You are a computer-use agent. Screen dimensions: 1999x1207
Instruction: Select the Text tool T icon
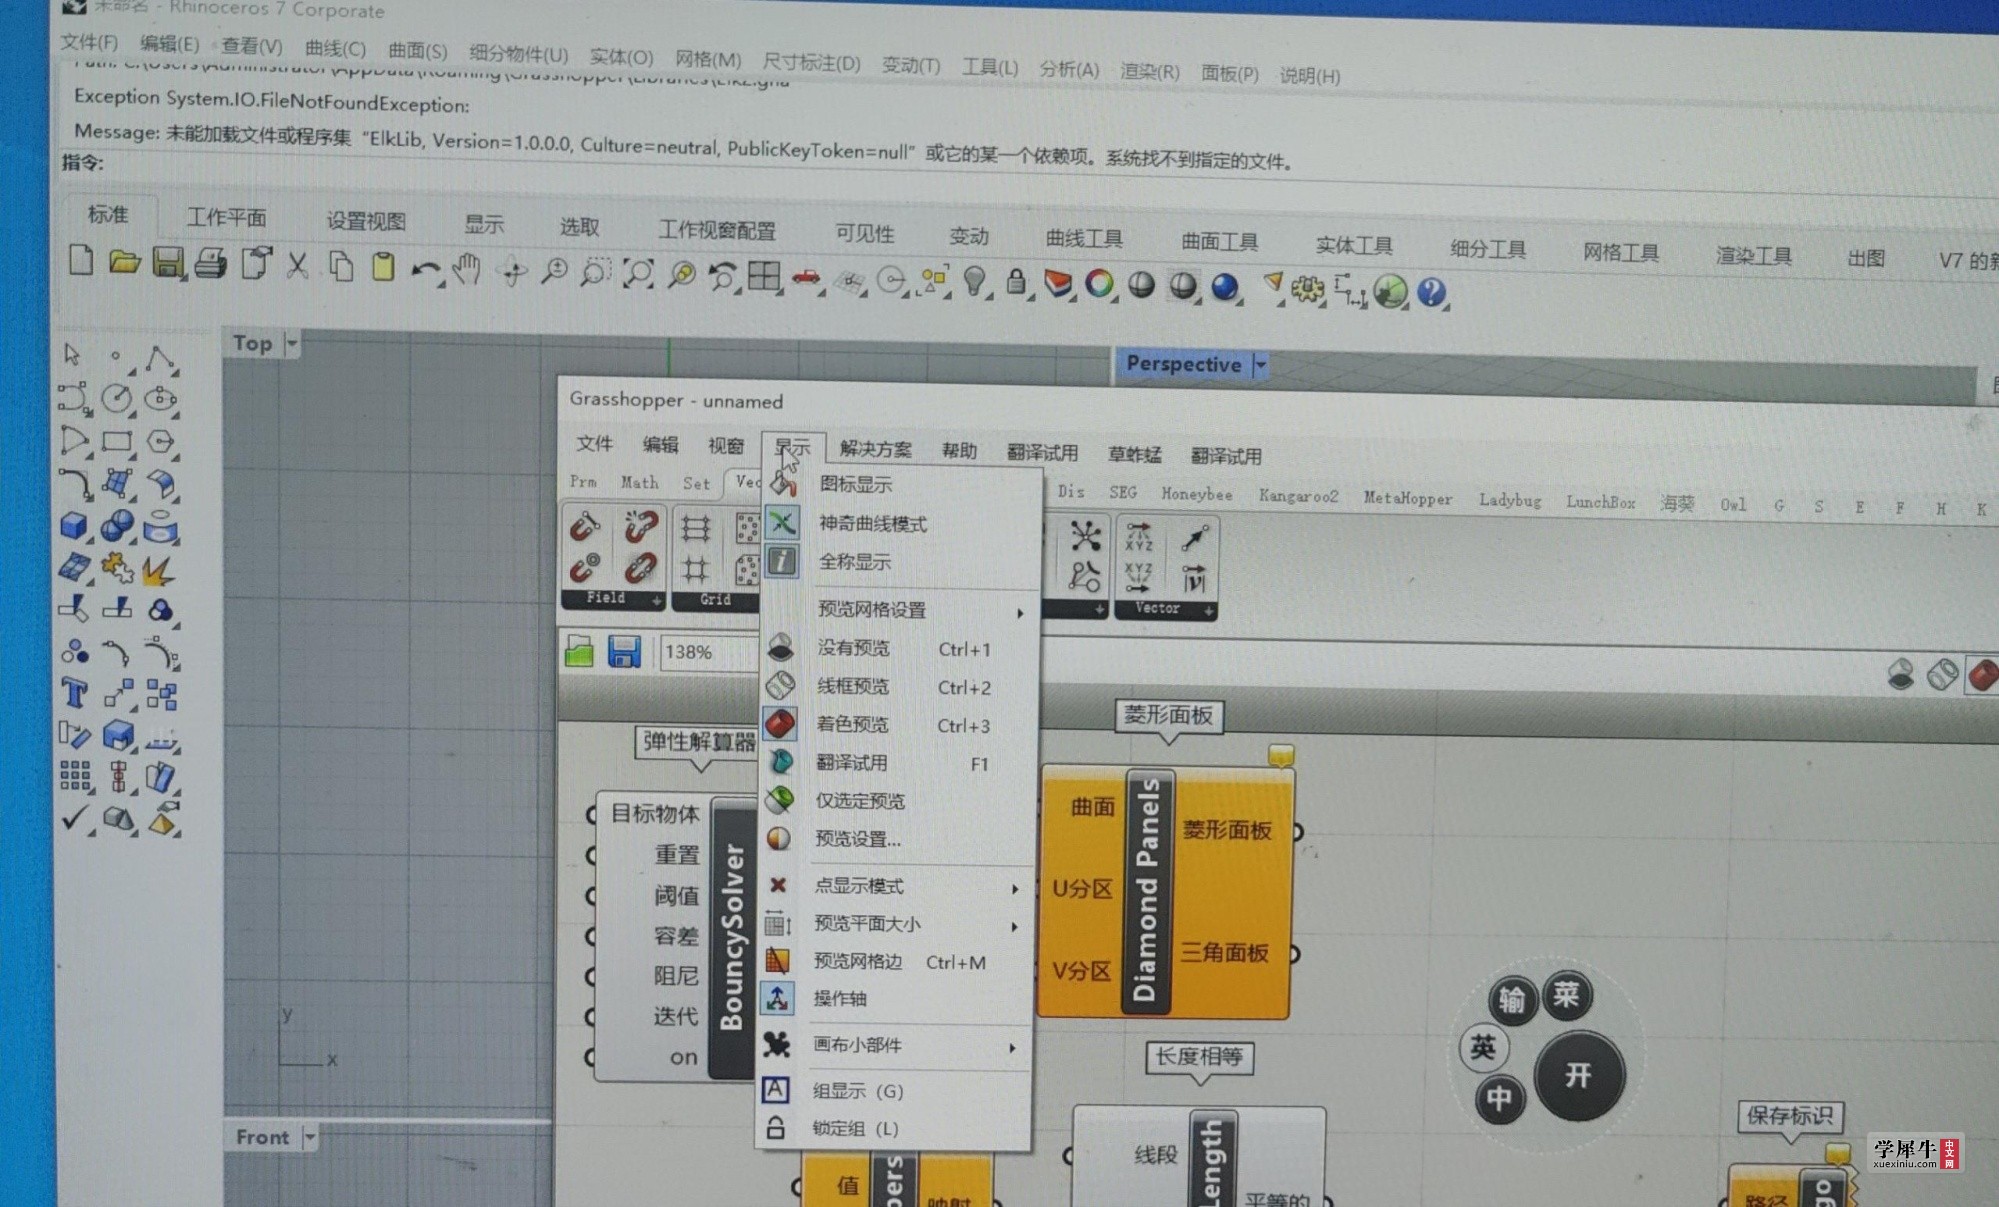74,692
